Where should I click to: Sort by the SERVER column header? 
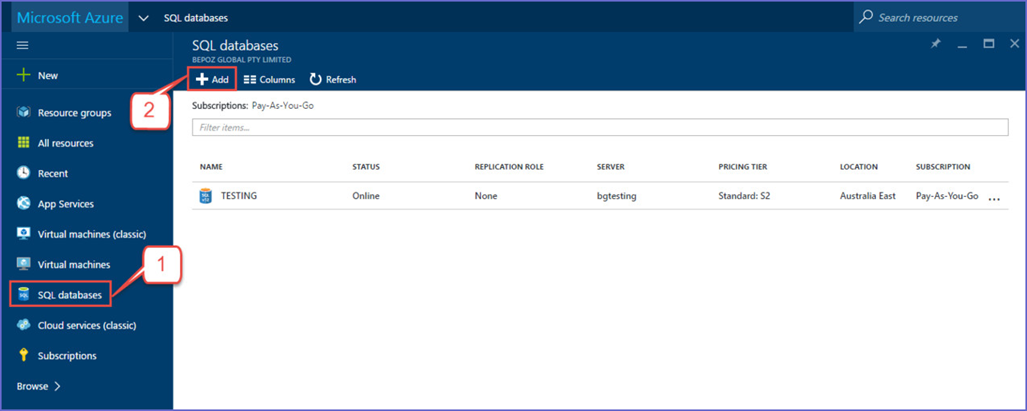(x=610, y=167)
